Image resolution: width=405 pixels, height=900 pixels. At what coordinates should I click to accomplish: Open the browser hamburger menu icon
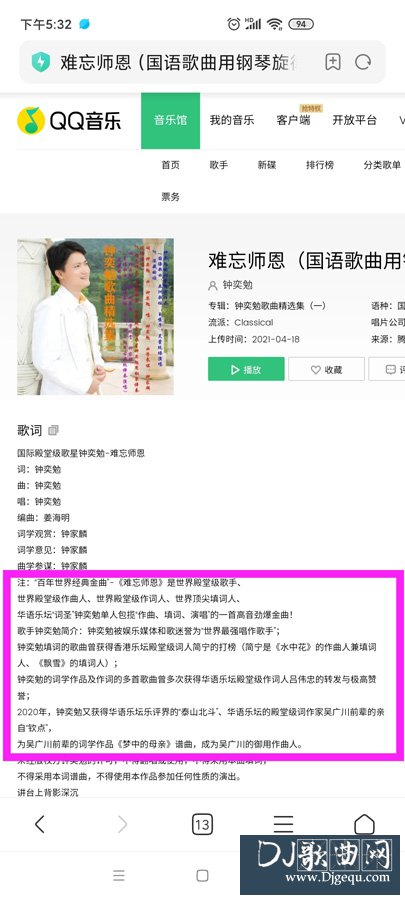click(x=283, y=824)
